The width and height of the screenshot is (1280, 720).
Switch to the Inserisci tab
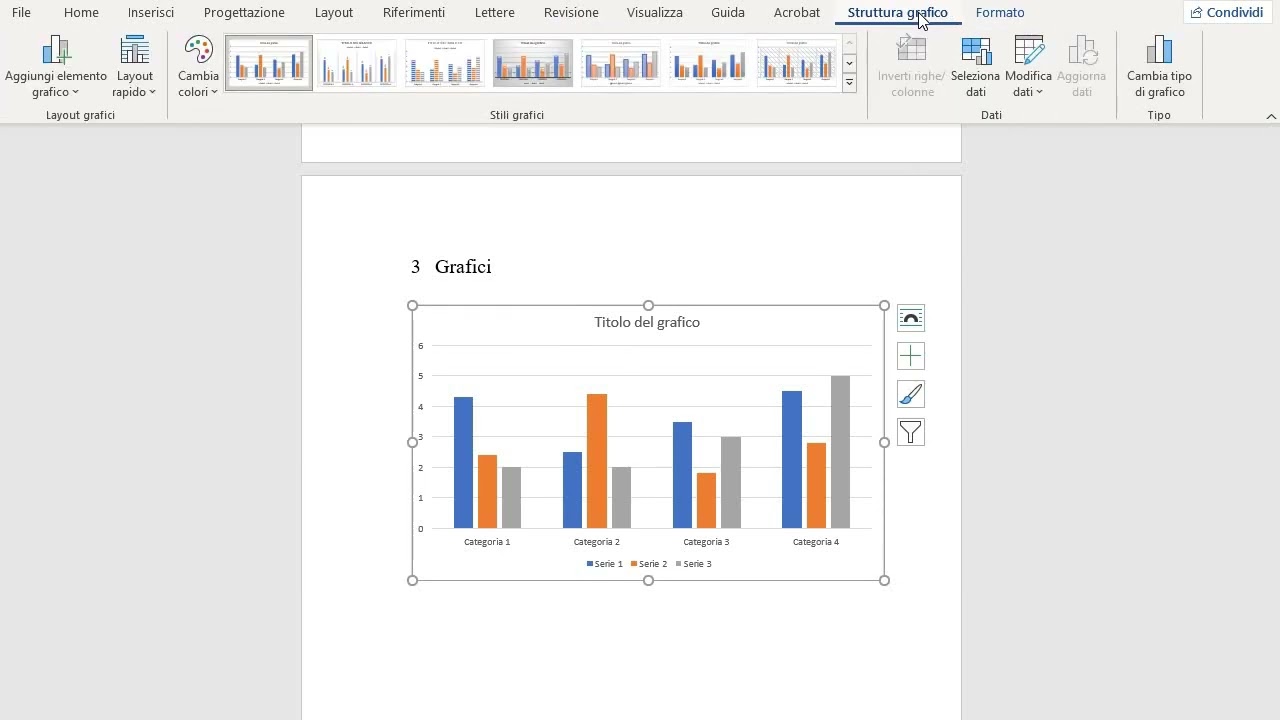point(151,13)
